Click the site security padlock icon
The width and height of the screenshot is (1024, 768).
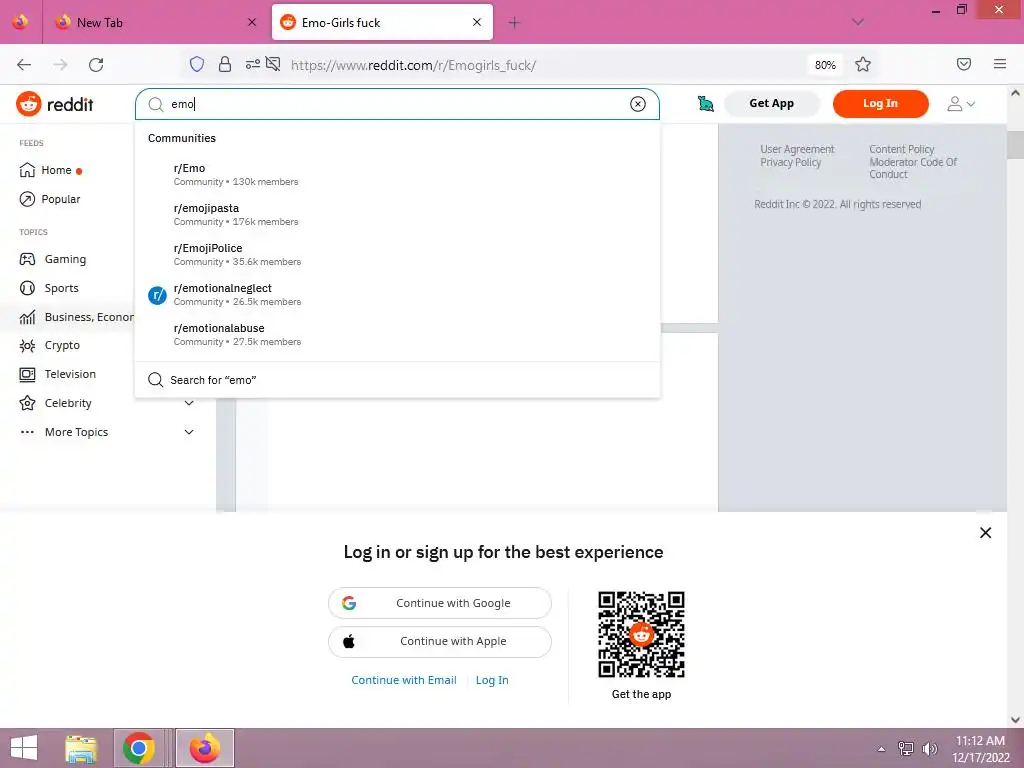[225, 65]
